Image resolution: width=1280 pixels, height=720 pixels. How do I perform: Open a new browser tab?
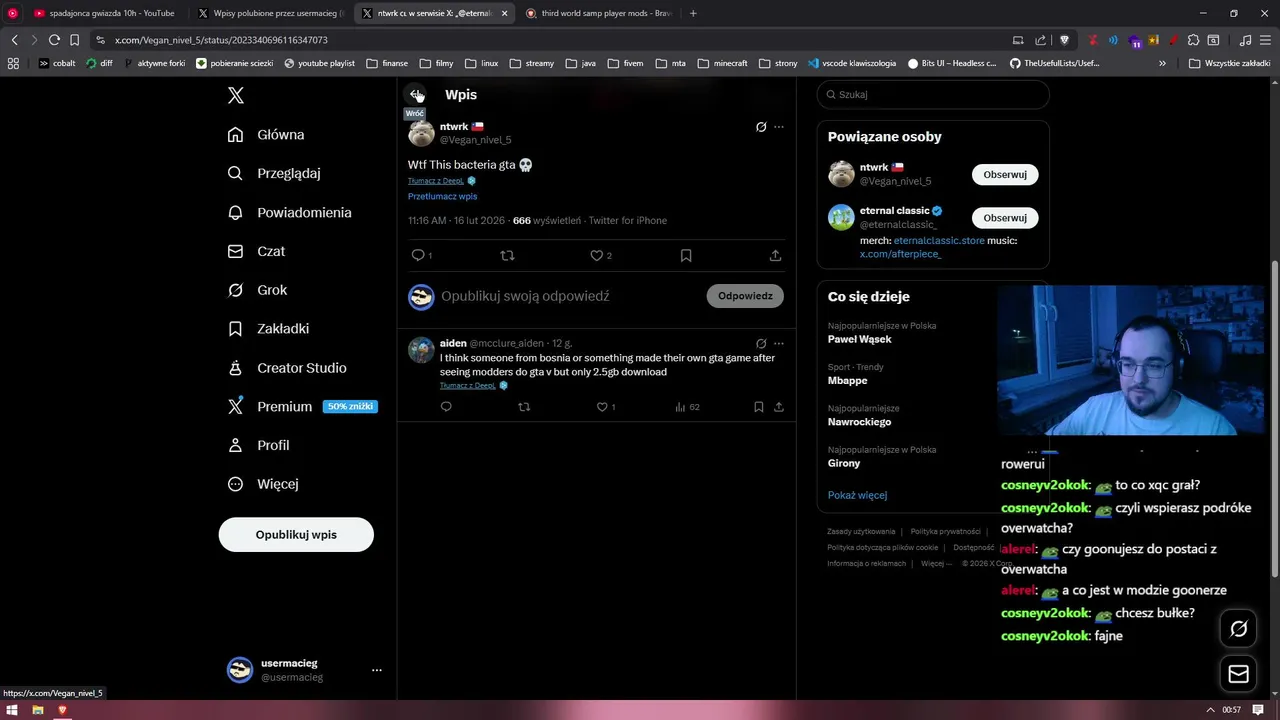pyautogui.click(x=693, y=13)
